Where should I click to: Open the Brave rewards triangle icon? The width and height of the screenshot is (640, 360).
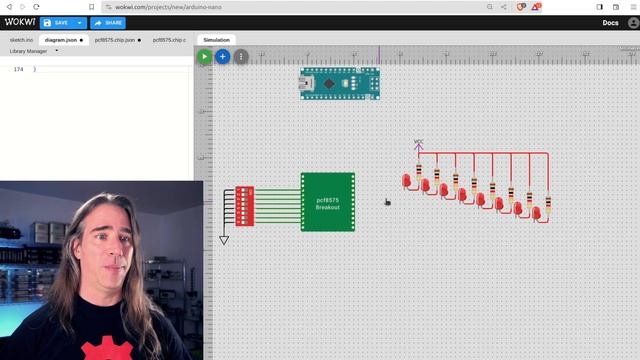coord(536,7)
